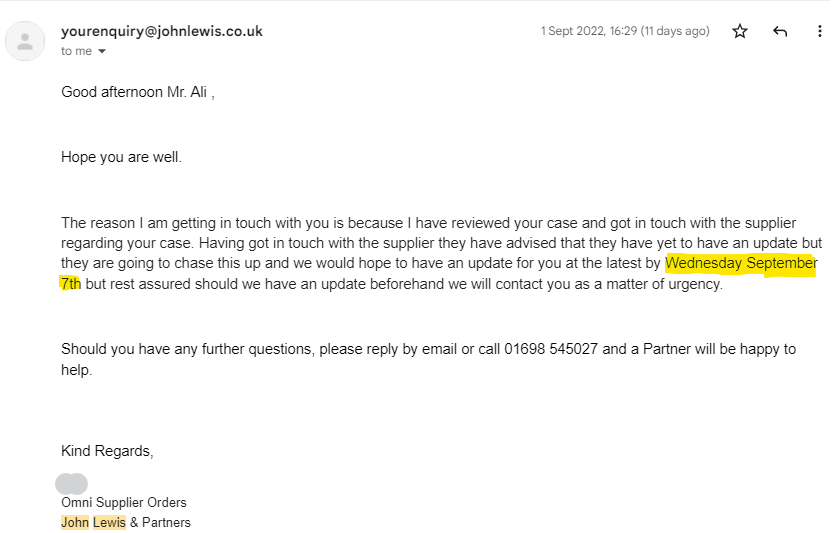
Task: Click the reply arrow icon
Action: click(x=780, y=32)
